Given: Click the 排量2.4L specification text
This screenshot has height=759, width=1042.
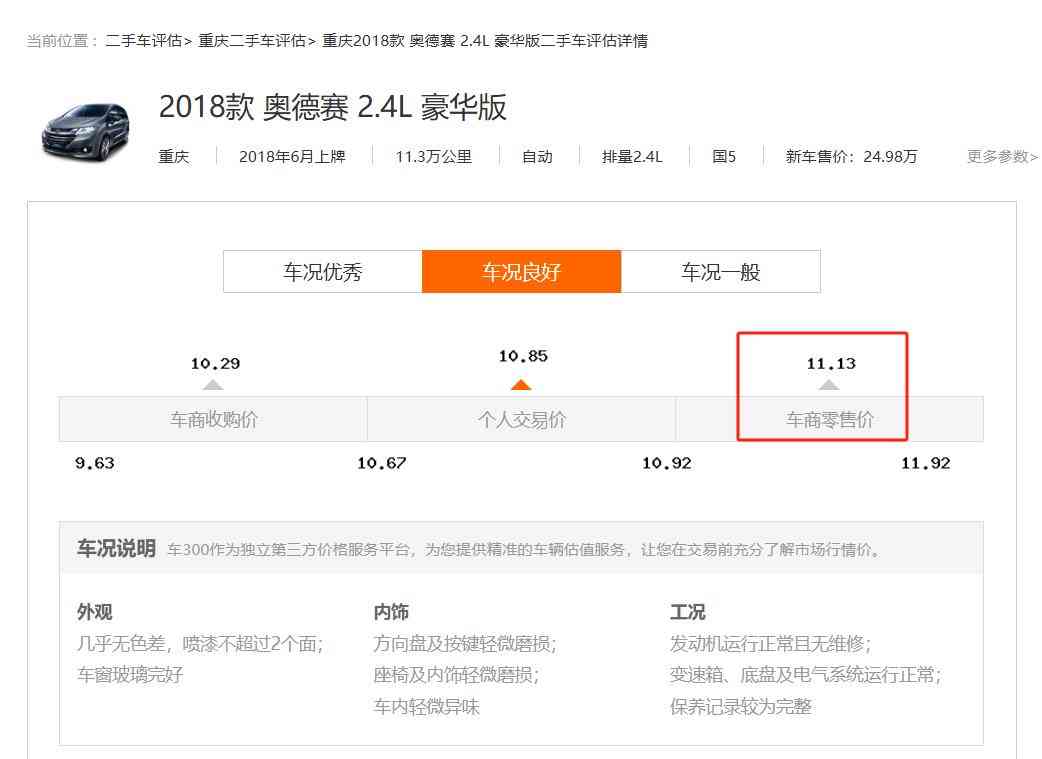Looking at the screenshot, I should coord(635,157).
